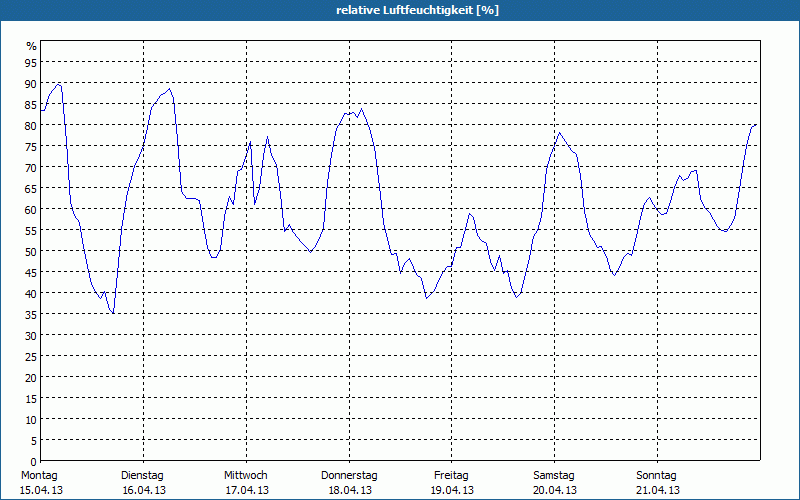Image resolution: width=800 pixels, height=500 pixels.
Task: Select the 'Donnerstag' day label
Action: [x=349, y=475]
